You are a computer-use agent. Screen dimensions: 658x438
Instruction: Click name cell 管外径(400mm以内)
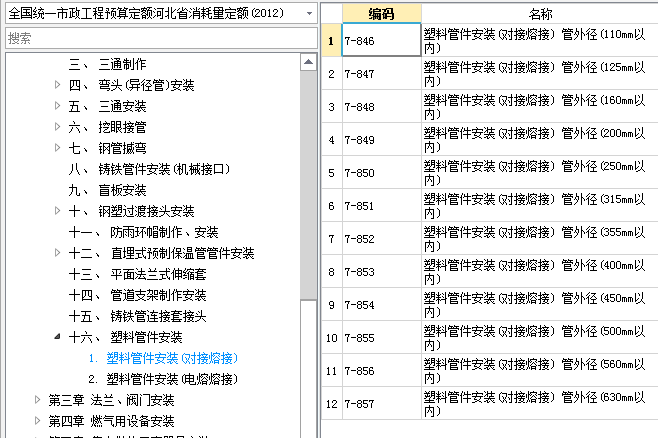[540, 272]
